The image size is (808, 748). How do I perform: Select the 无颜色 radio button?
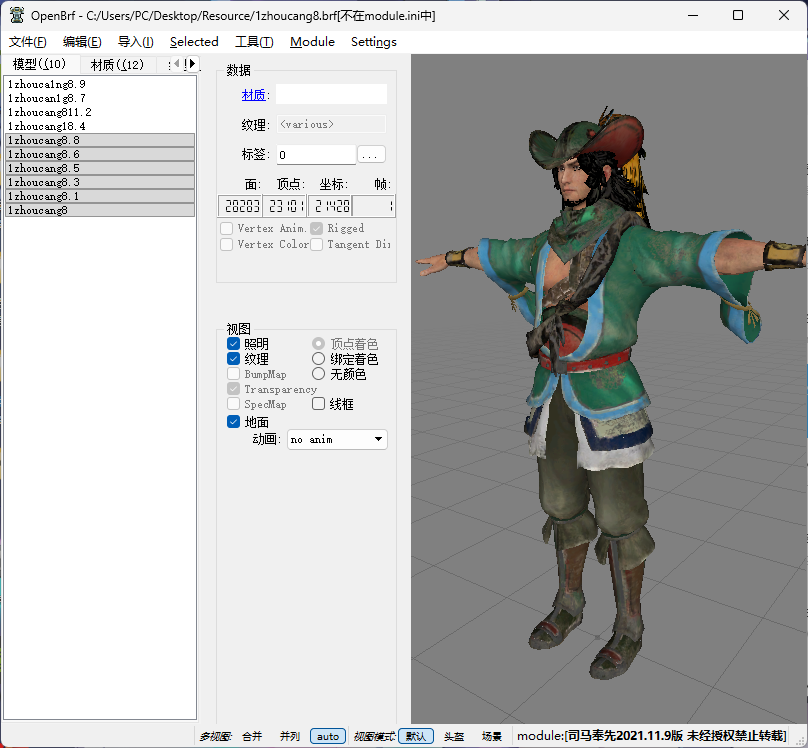coord(318,373)
